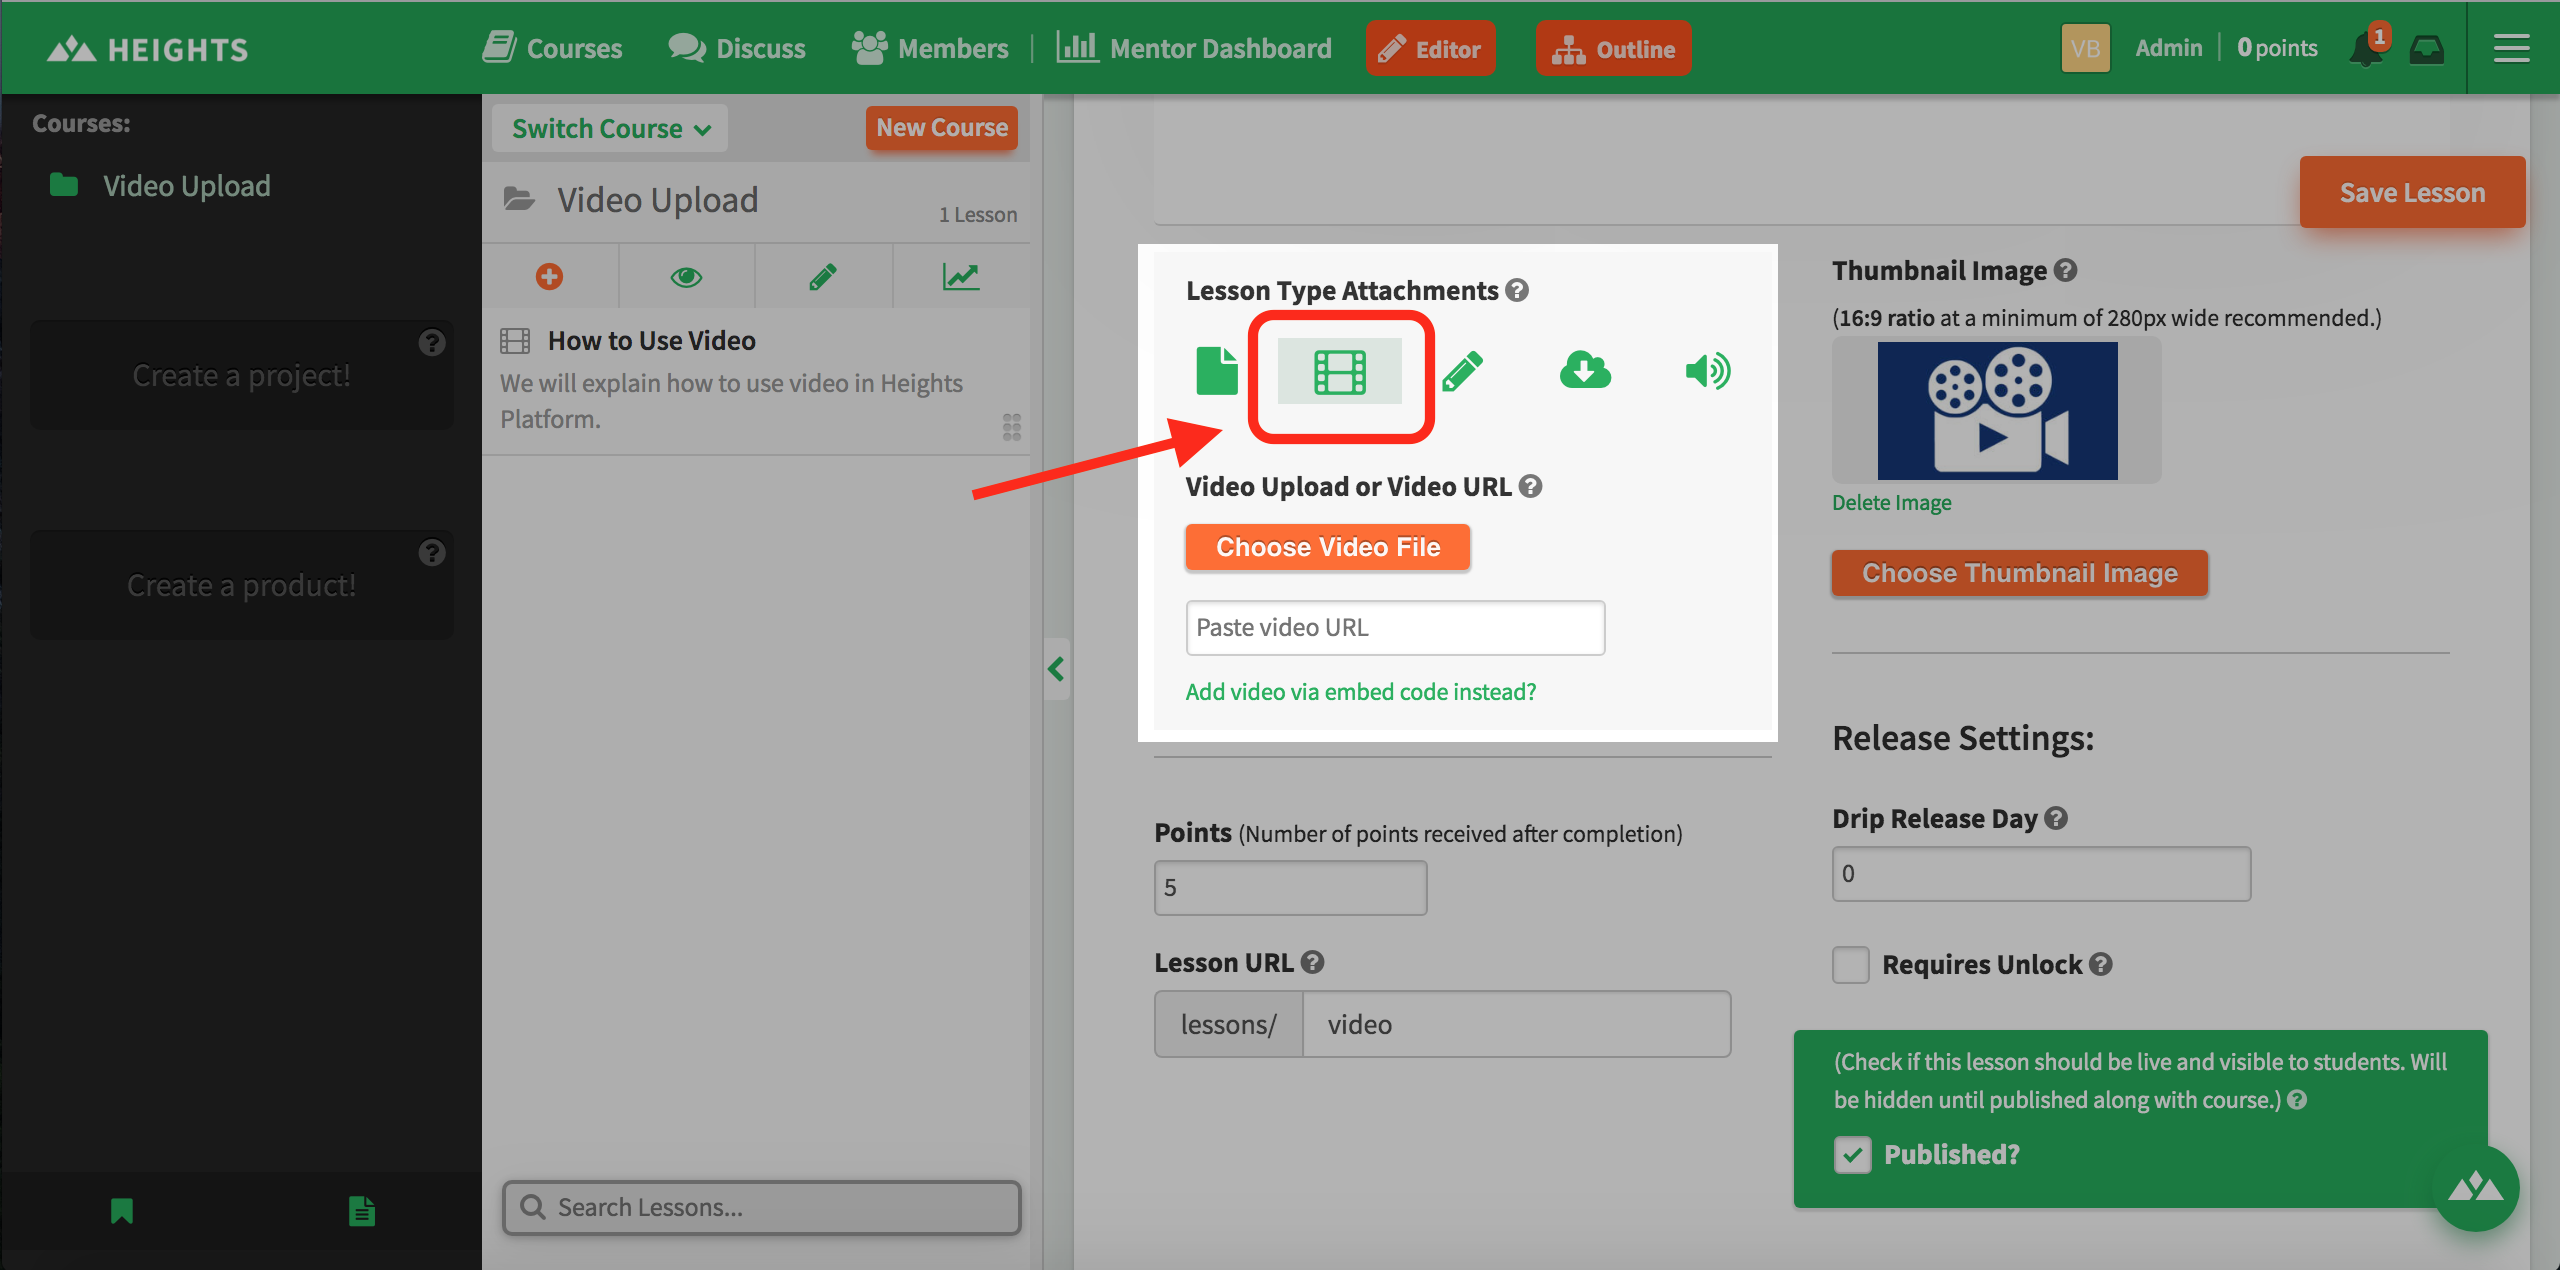Open the hamburger main menu
The width and height of the screenshot is (2560, 1270).
[2511, 48]
